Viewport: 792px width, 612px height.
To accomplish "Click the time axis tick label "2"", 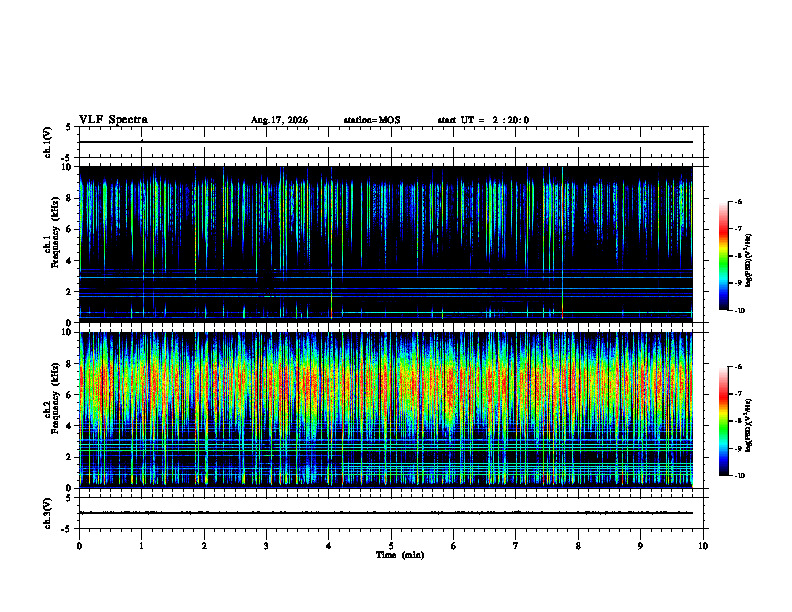I will point(204,546).
